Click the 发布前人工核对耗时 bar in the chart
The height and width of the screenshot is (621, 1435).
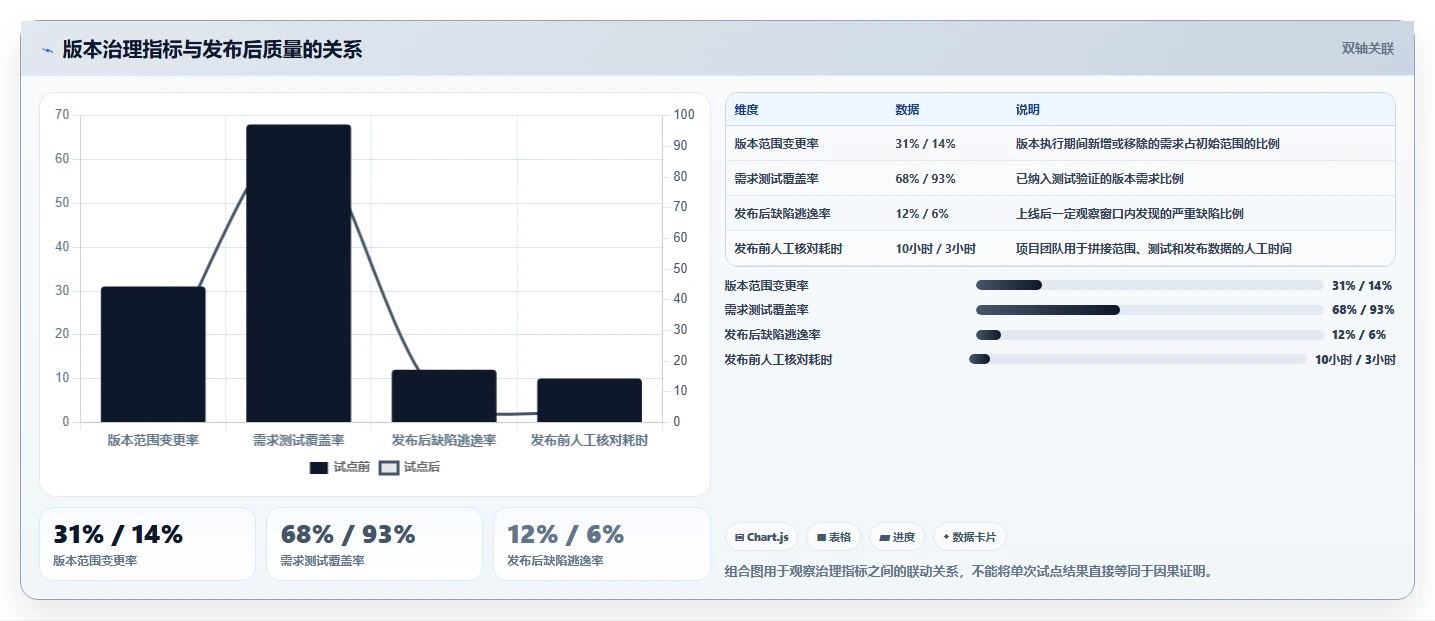coord(589,400)
